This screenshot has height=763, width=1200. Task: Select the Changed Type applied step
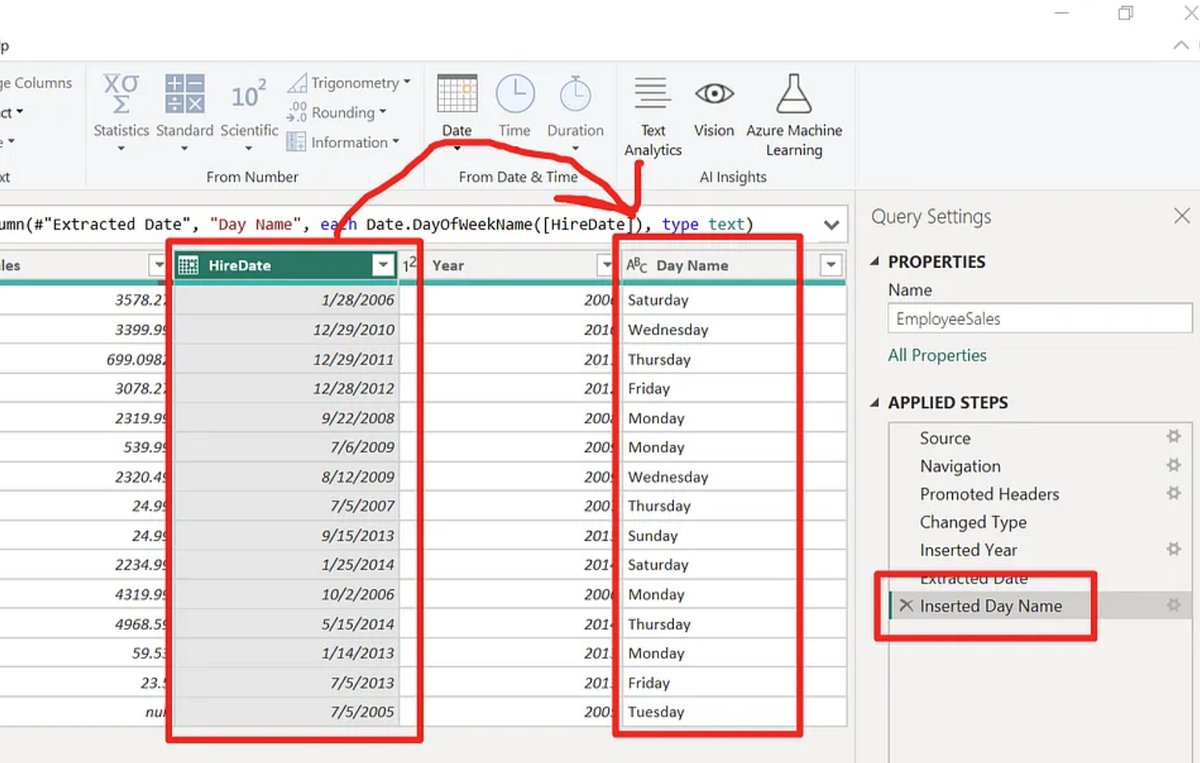[x=973, y=521]
